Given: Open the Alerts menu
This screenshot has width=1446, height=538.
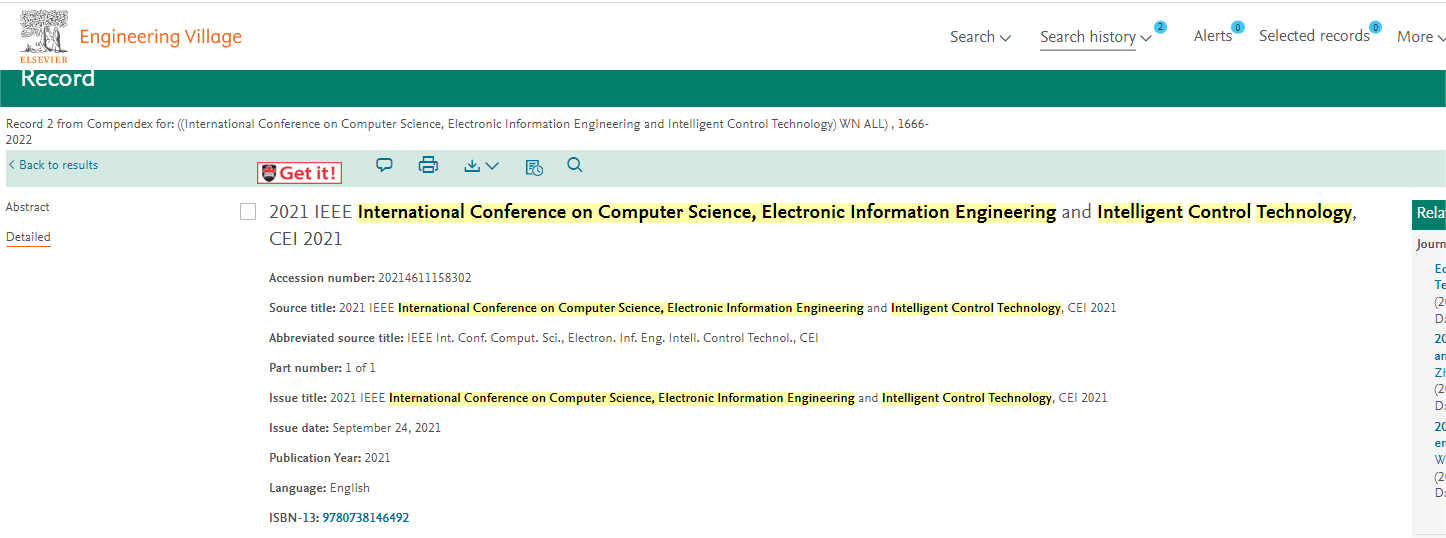Looking at the screenshot, I should [x=1213, y=36].
